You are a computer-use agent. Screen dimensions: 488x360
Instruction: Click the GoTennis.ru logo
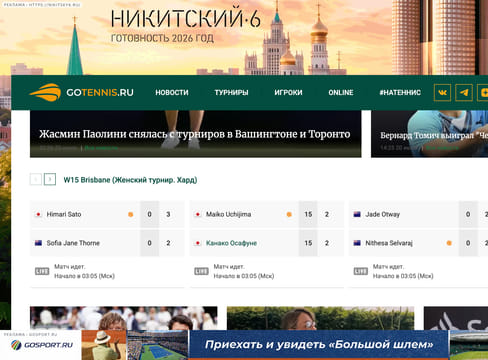pos(81,92)
